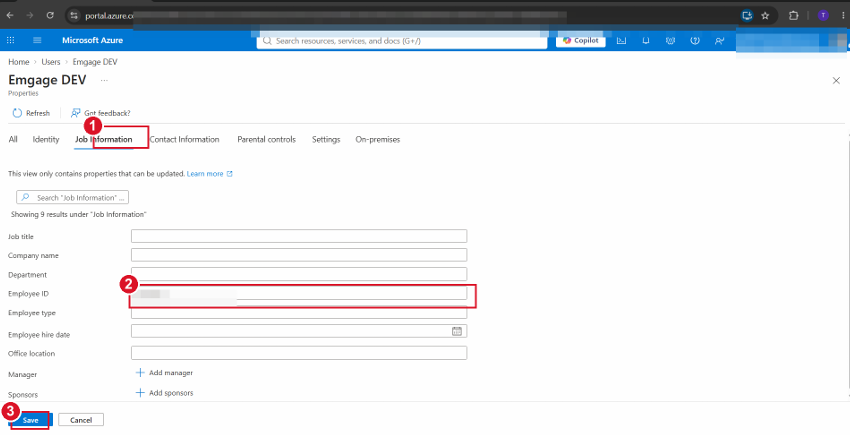The image size is (850, 435).
Task: Click Add manager
Action: click(x=164, y=373)
